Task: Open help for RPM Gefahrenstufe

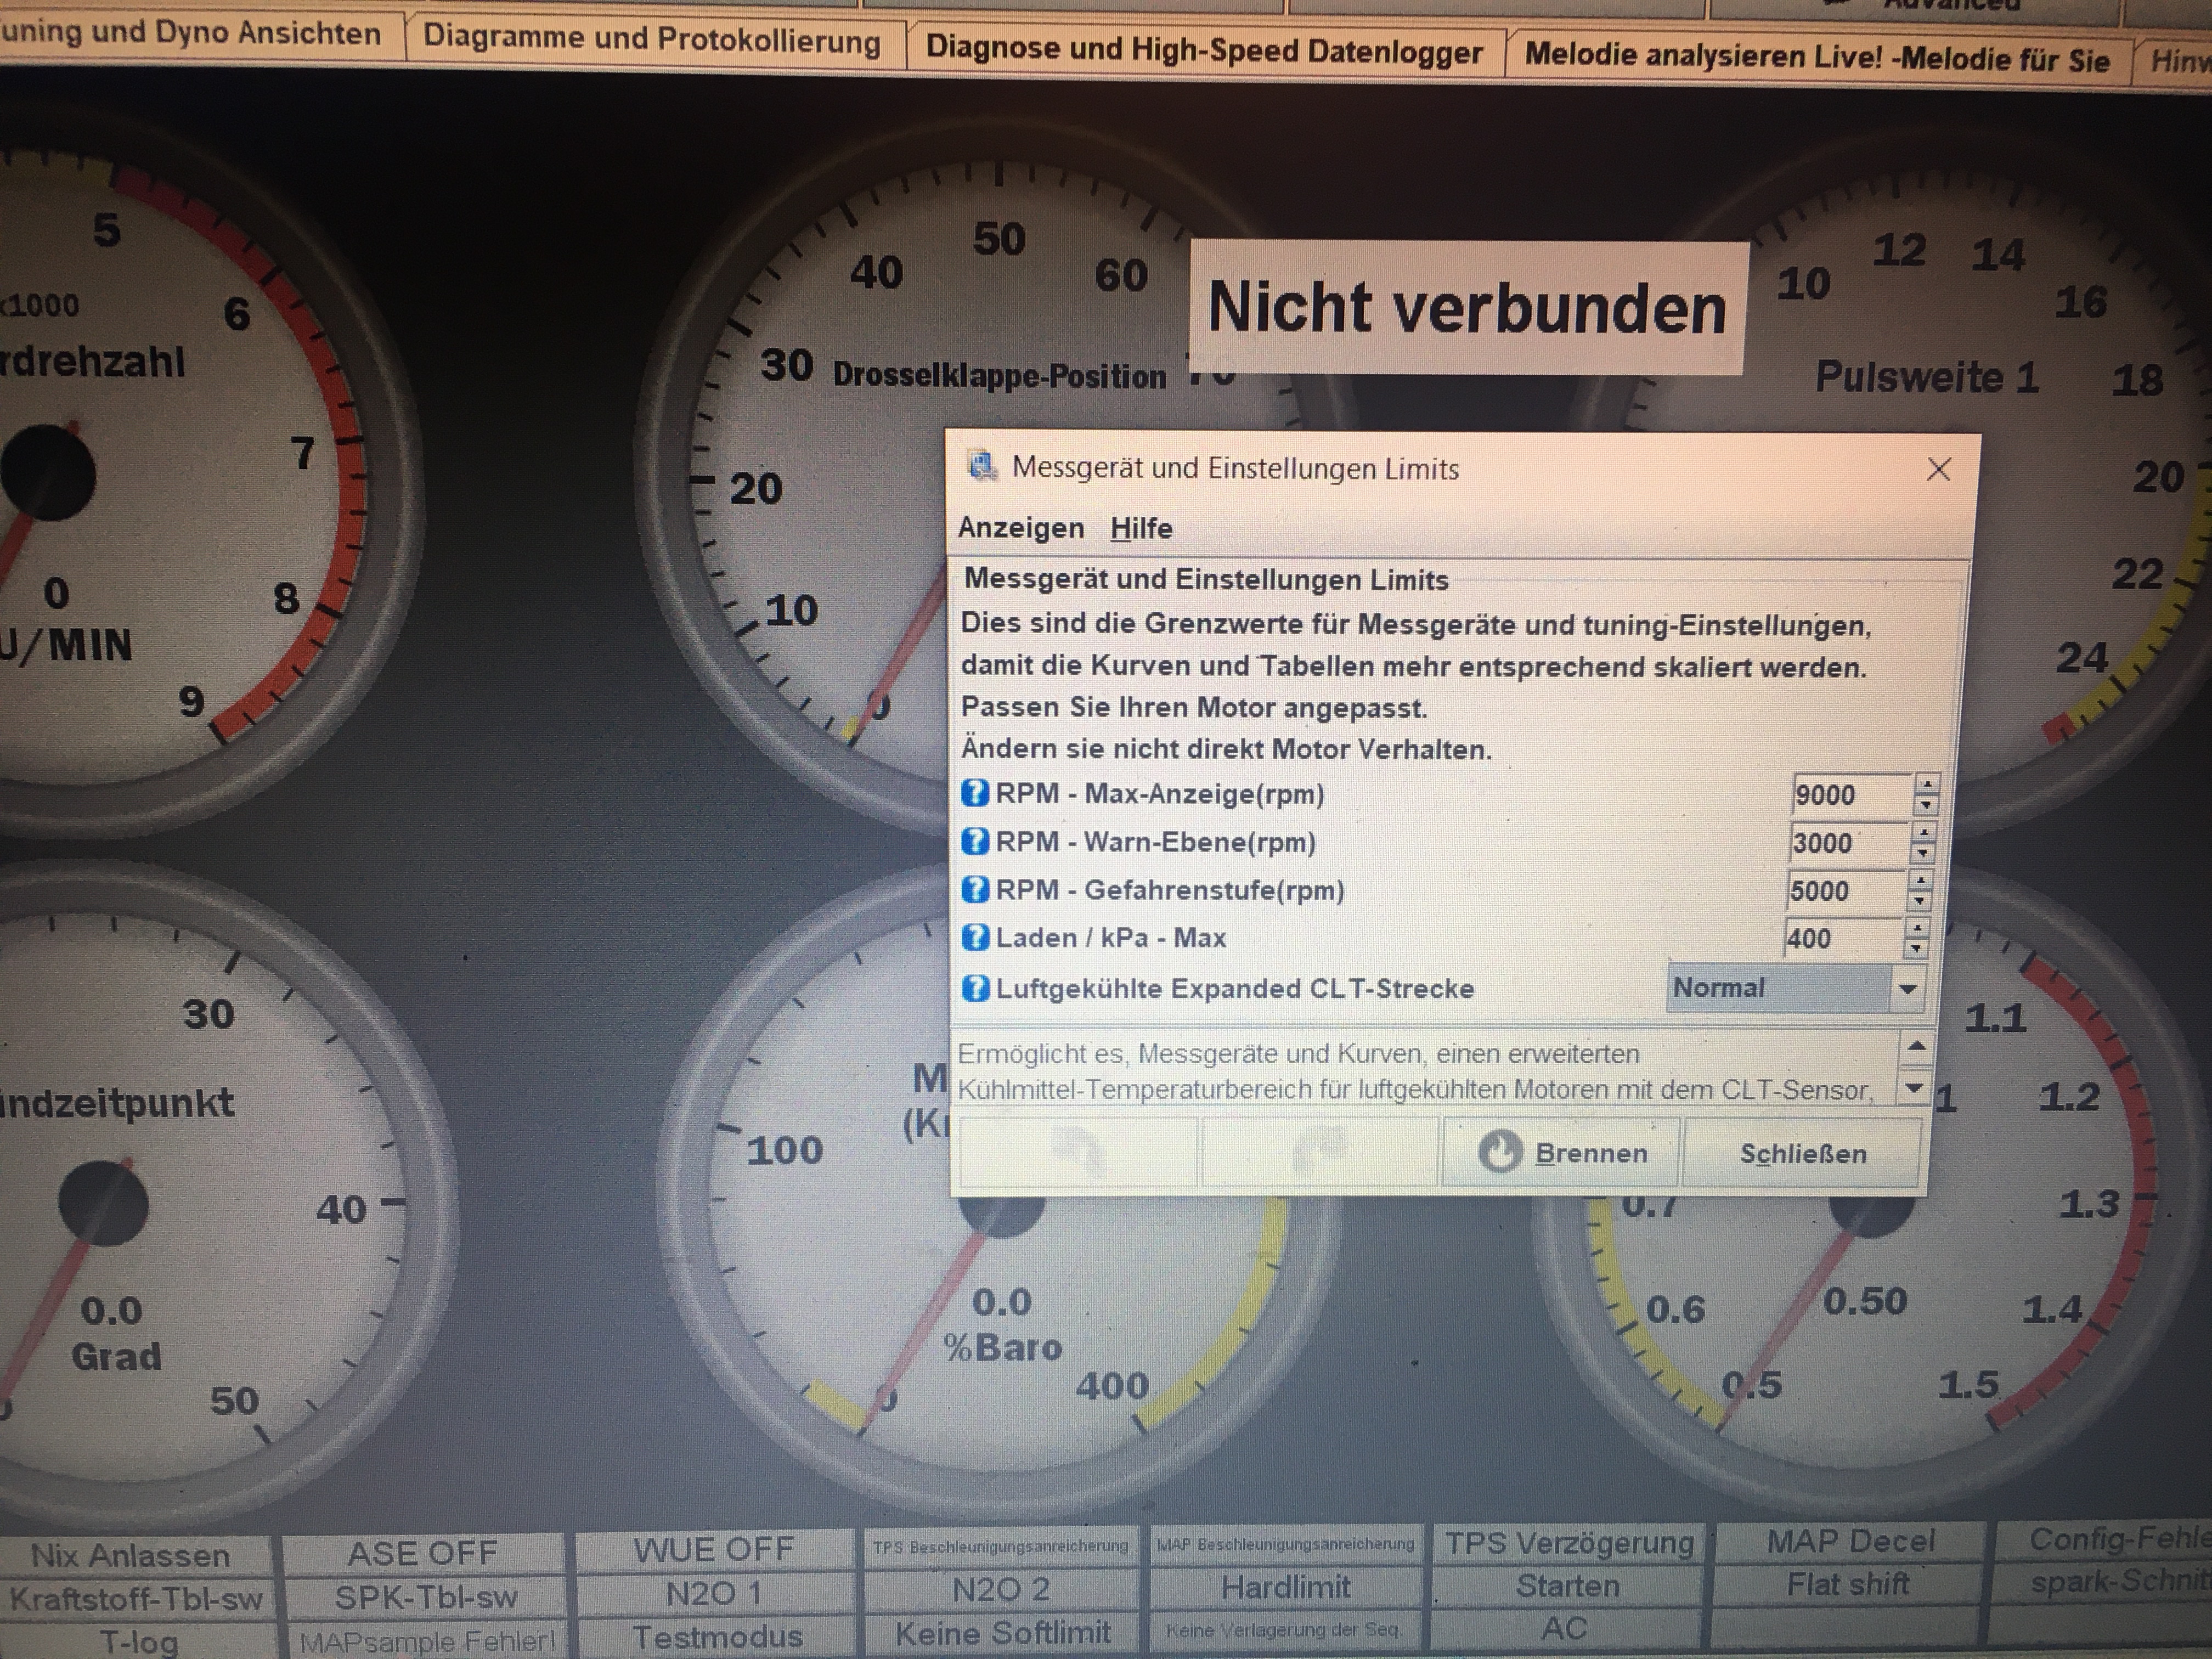Action: pyautogui.click(x=974, y=889)
